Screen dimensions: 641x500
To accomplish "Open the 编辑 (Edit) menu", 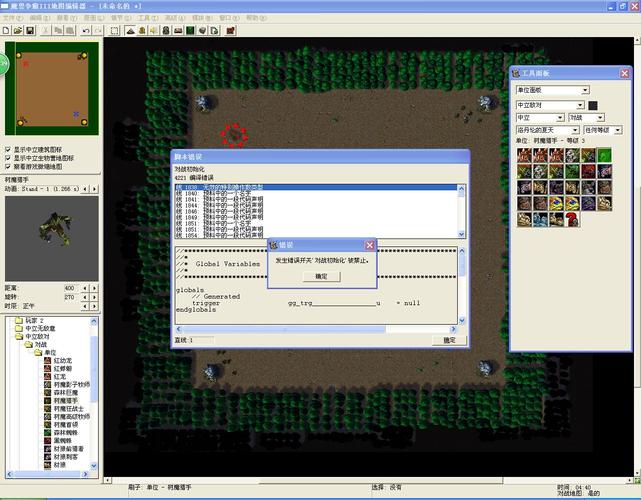I will [x=40, y=18].
